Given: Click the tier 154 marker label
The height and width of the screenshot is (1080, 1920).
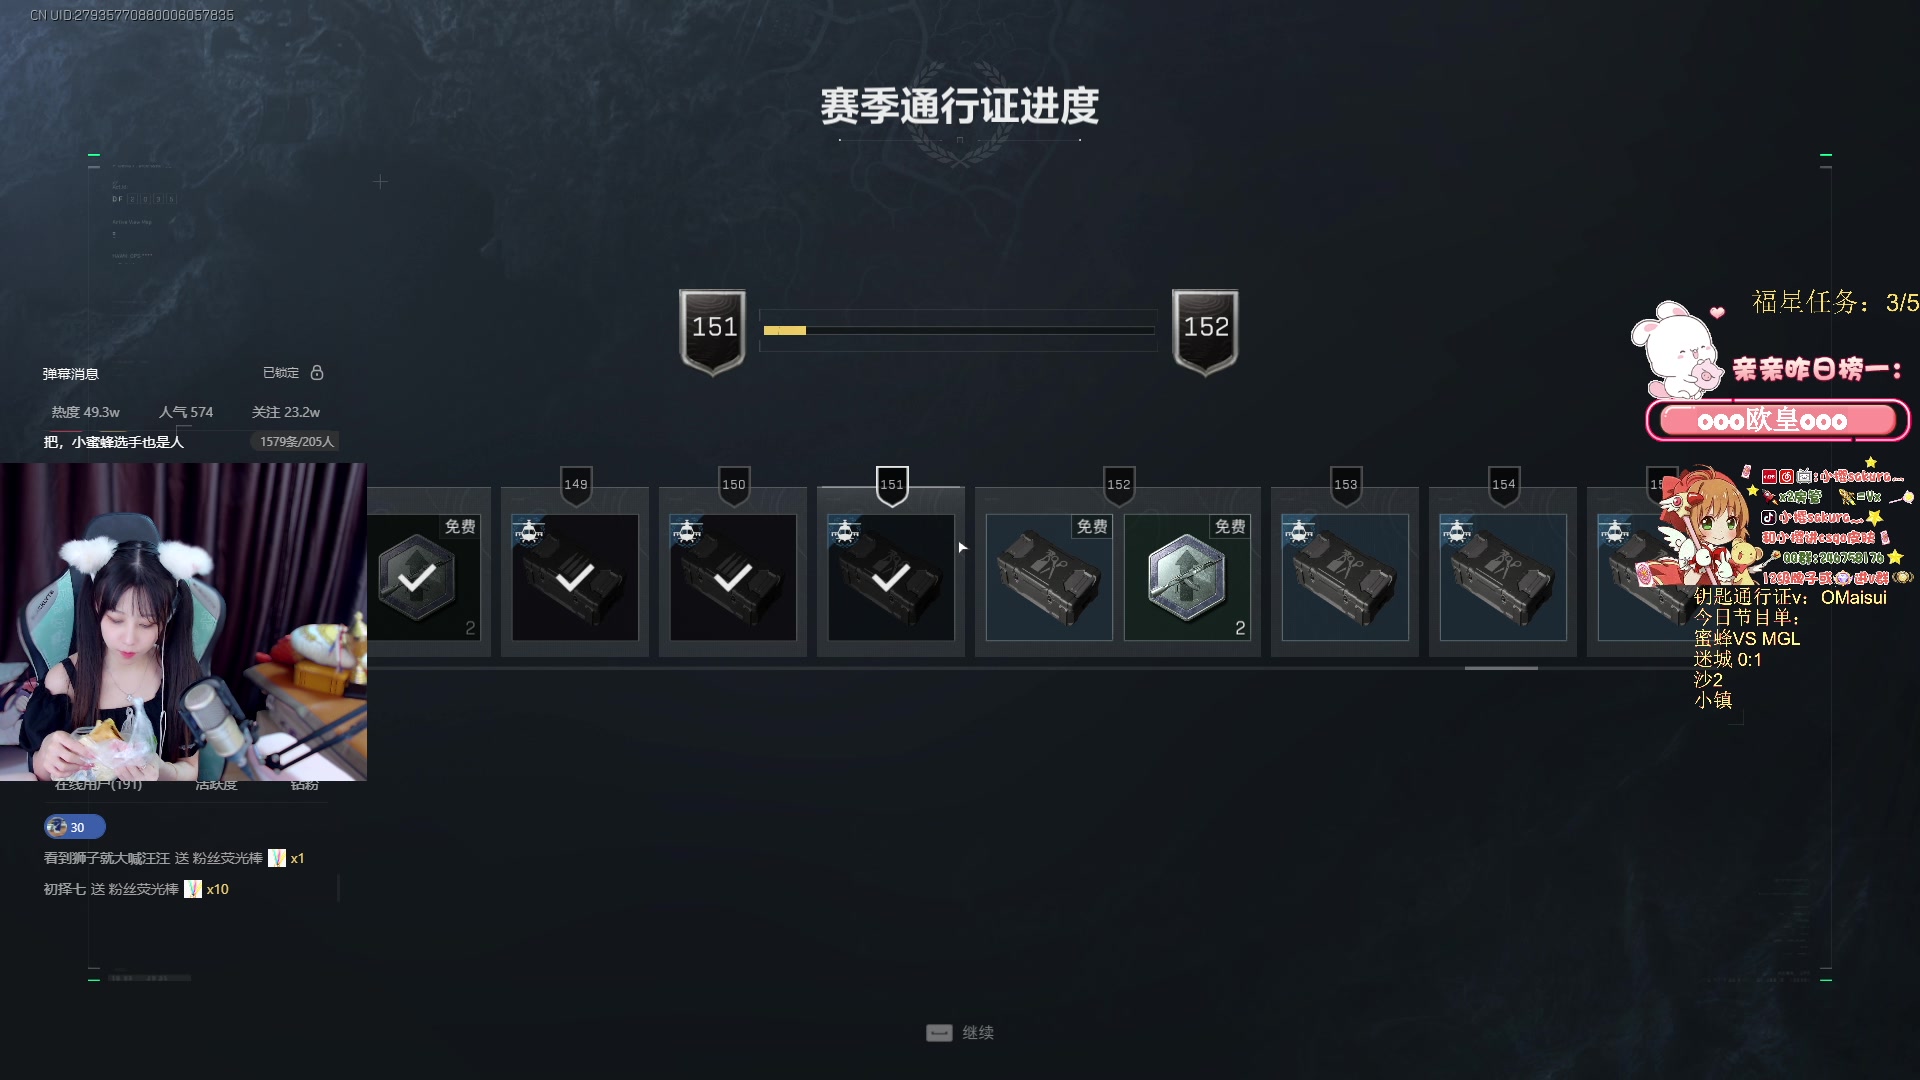Looking at the screenshot, I should tap(1504, 485).
